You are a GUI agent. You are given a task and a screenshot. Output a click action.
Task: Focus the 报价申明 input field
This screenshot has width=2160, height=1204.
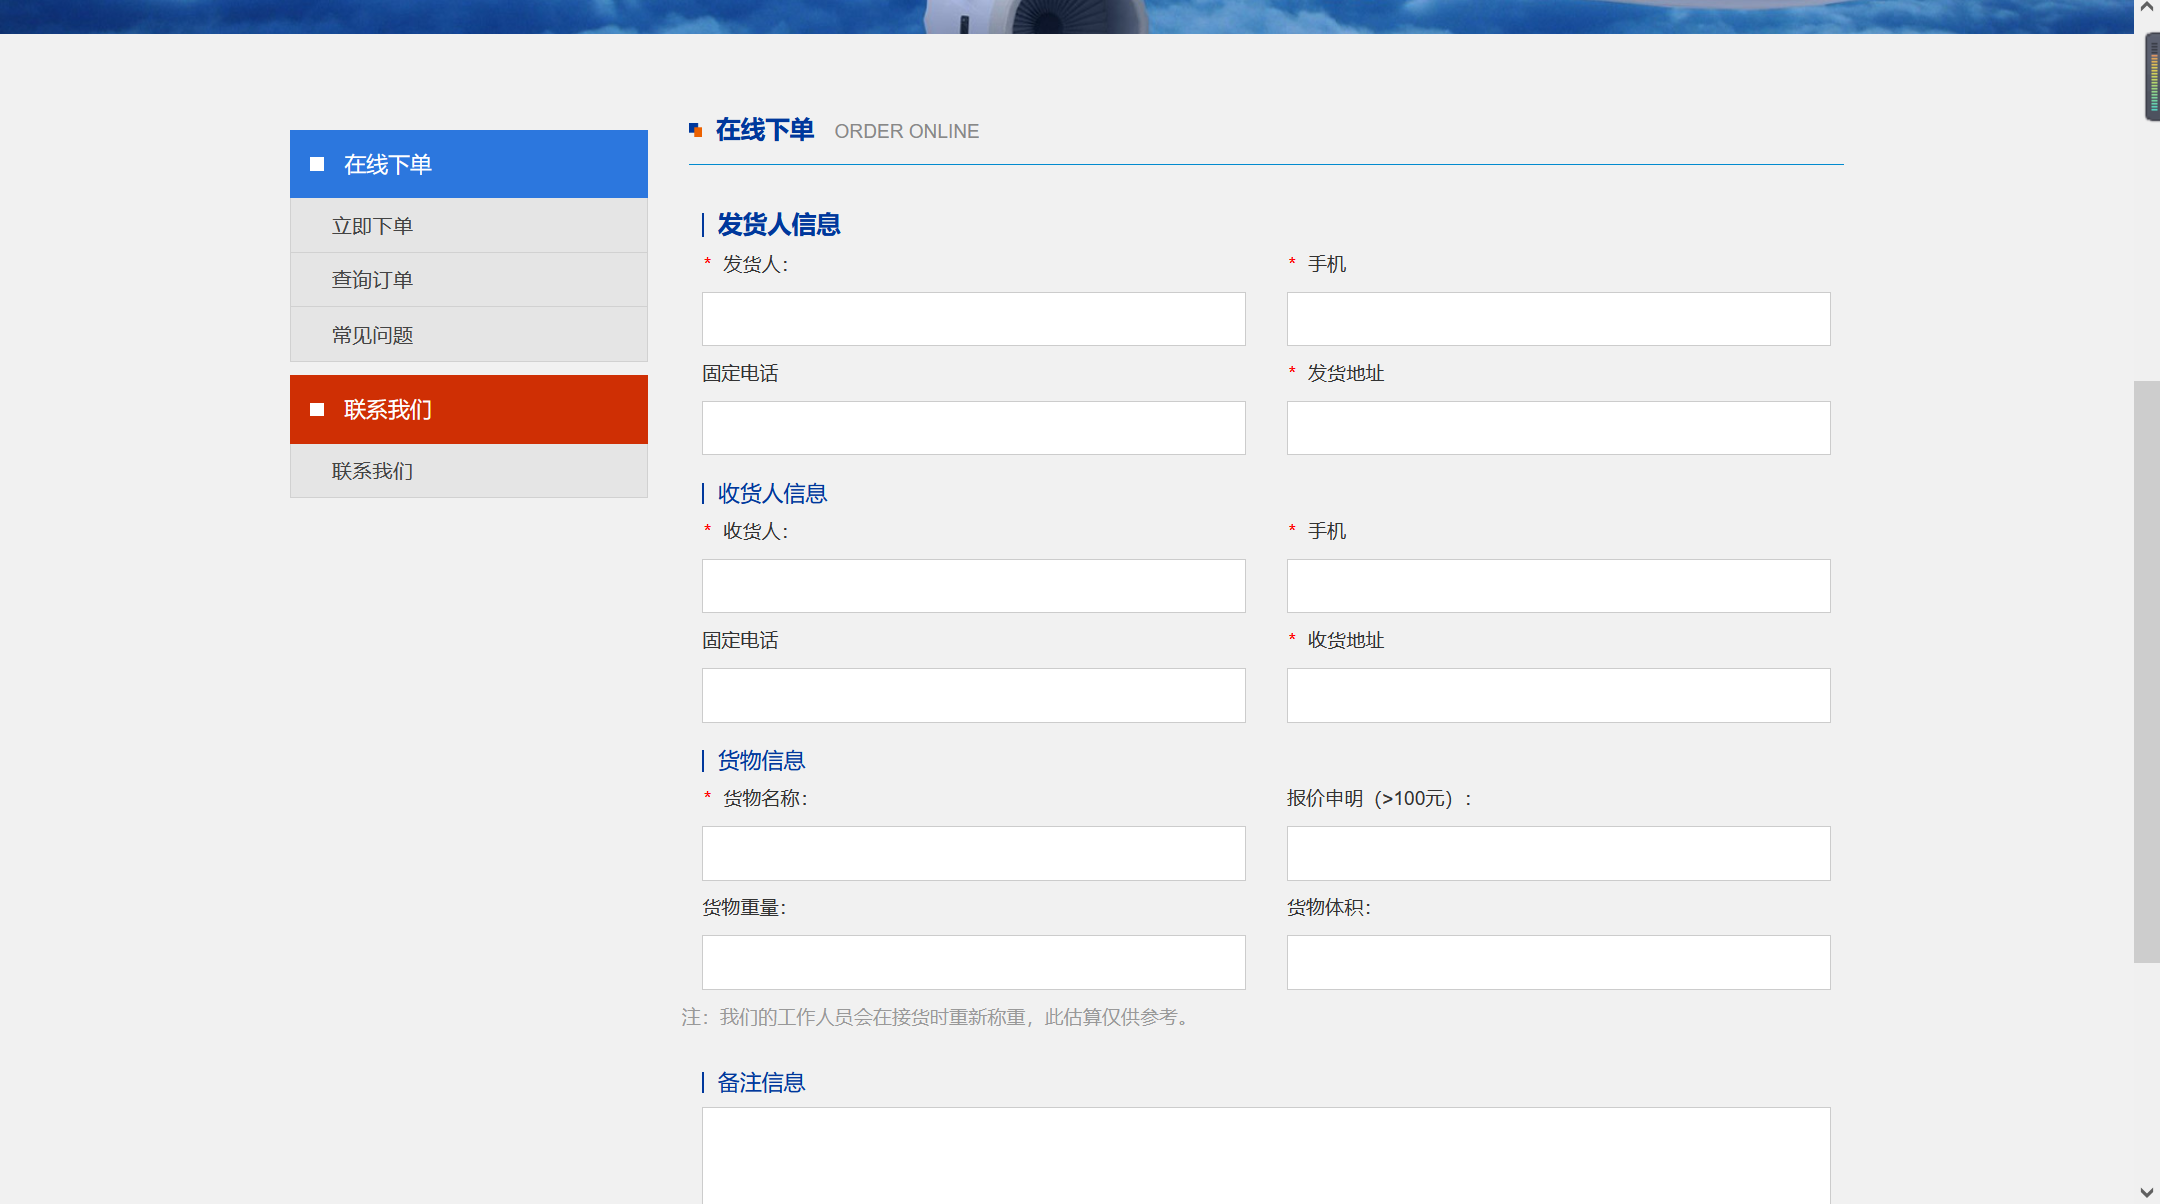pyautogui.click(x=1558, y=853)
